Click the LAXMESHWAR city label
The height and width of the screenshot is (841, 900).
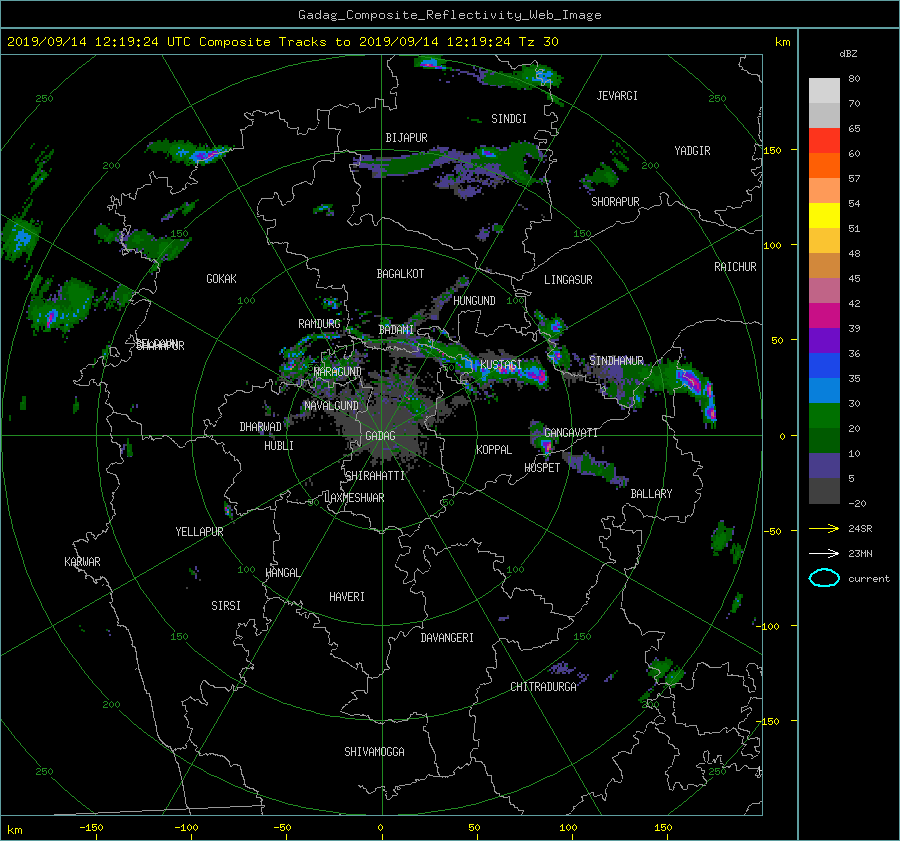354,498
